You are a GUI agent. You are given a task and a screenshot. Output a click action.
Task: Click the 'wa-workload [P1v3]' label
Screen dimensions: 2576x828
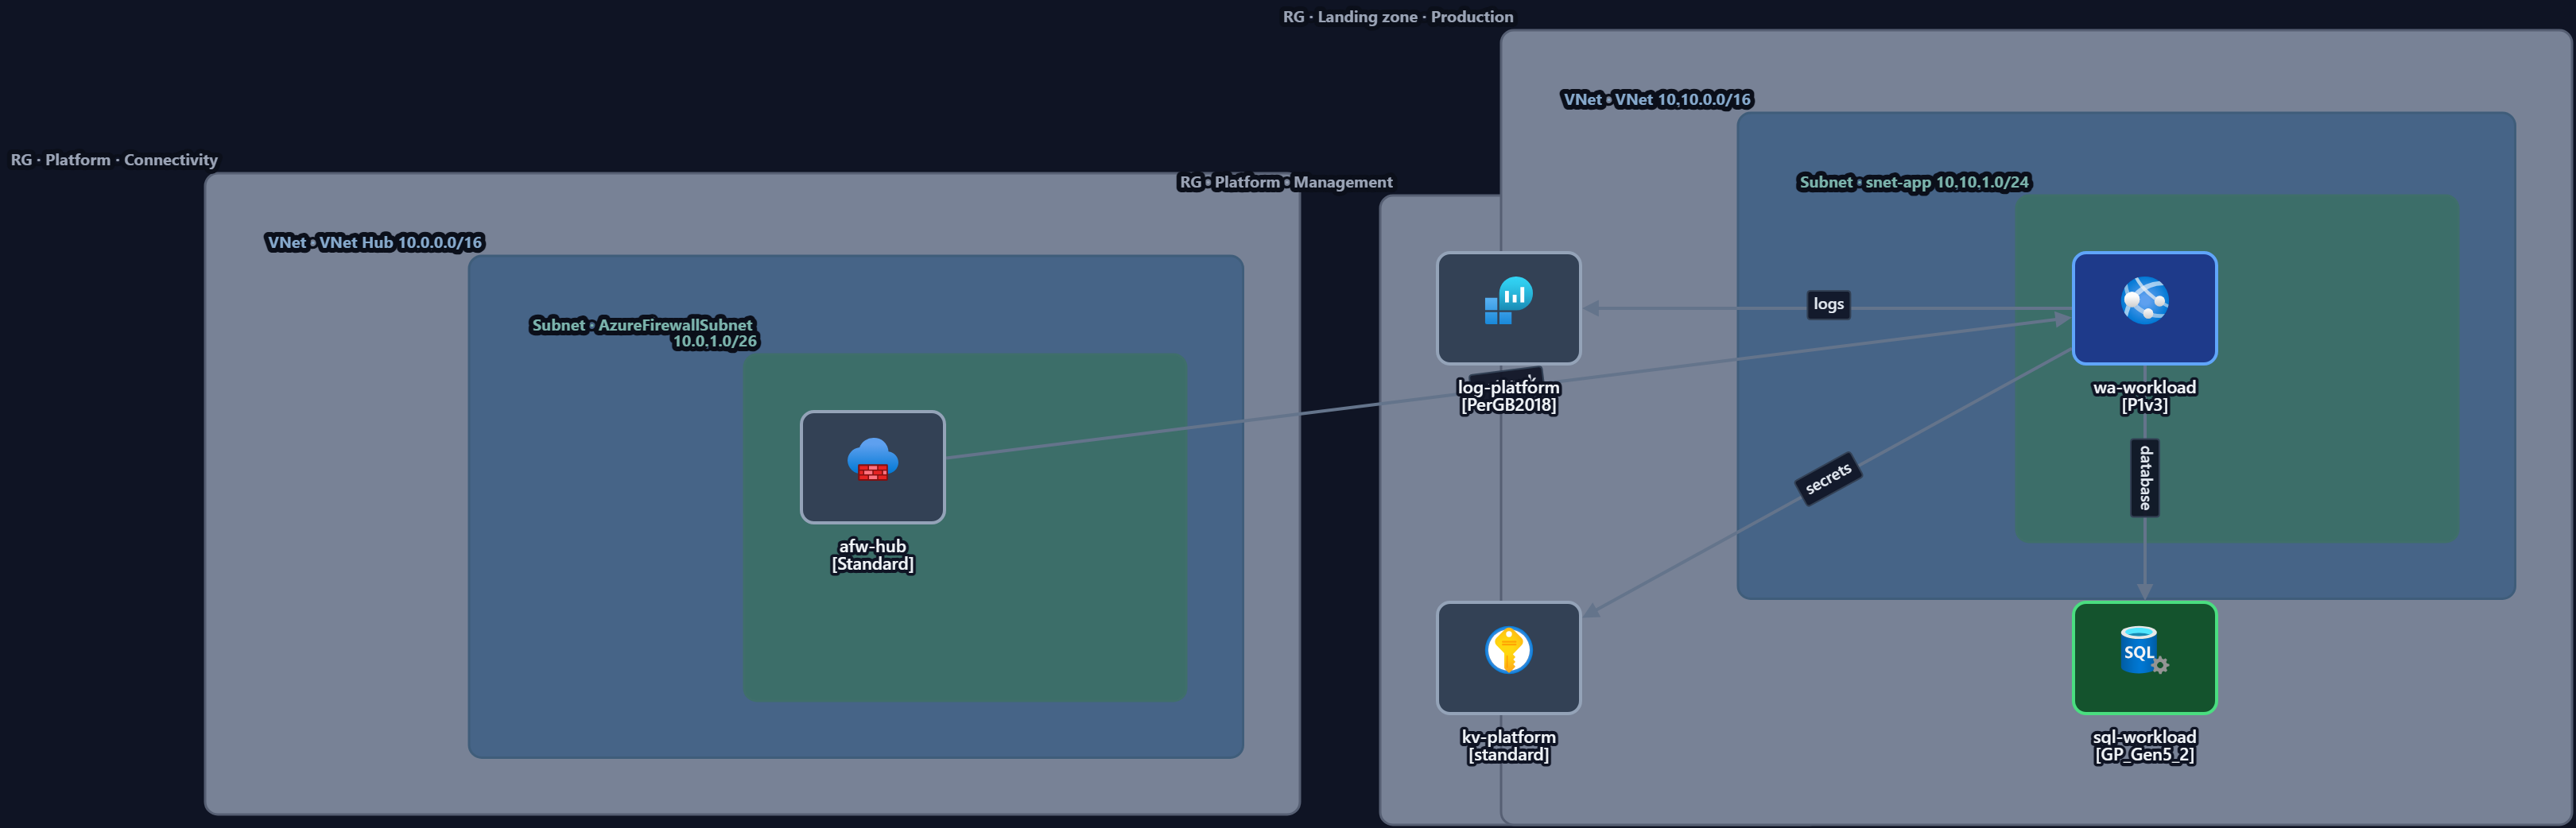click(x=2144, y=396)
